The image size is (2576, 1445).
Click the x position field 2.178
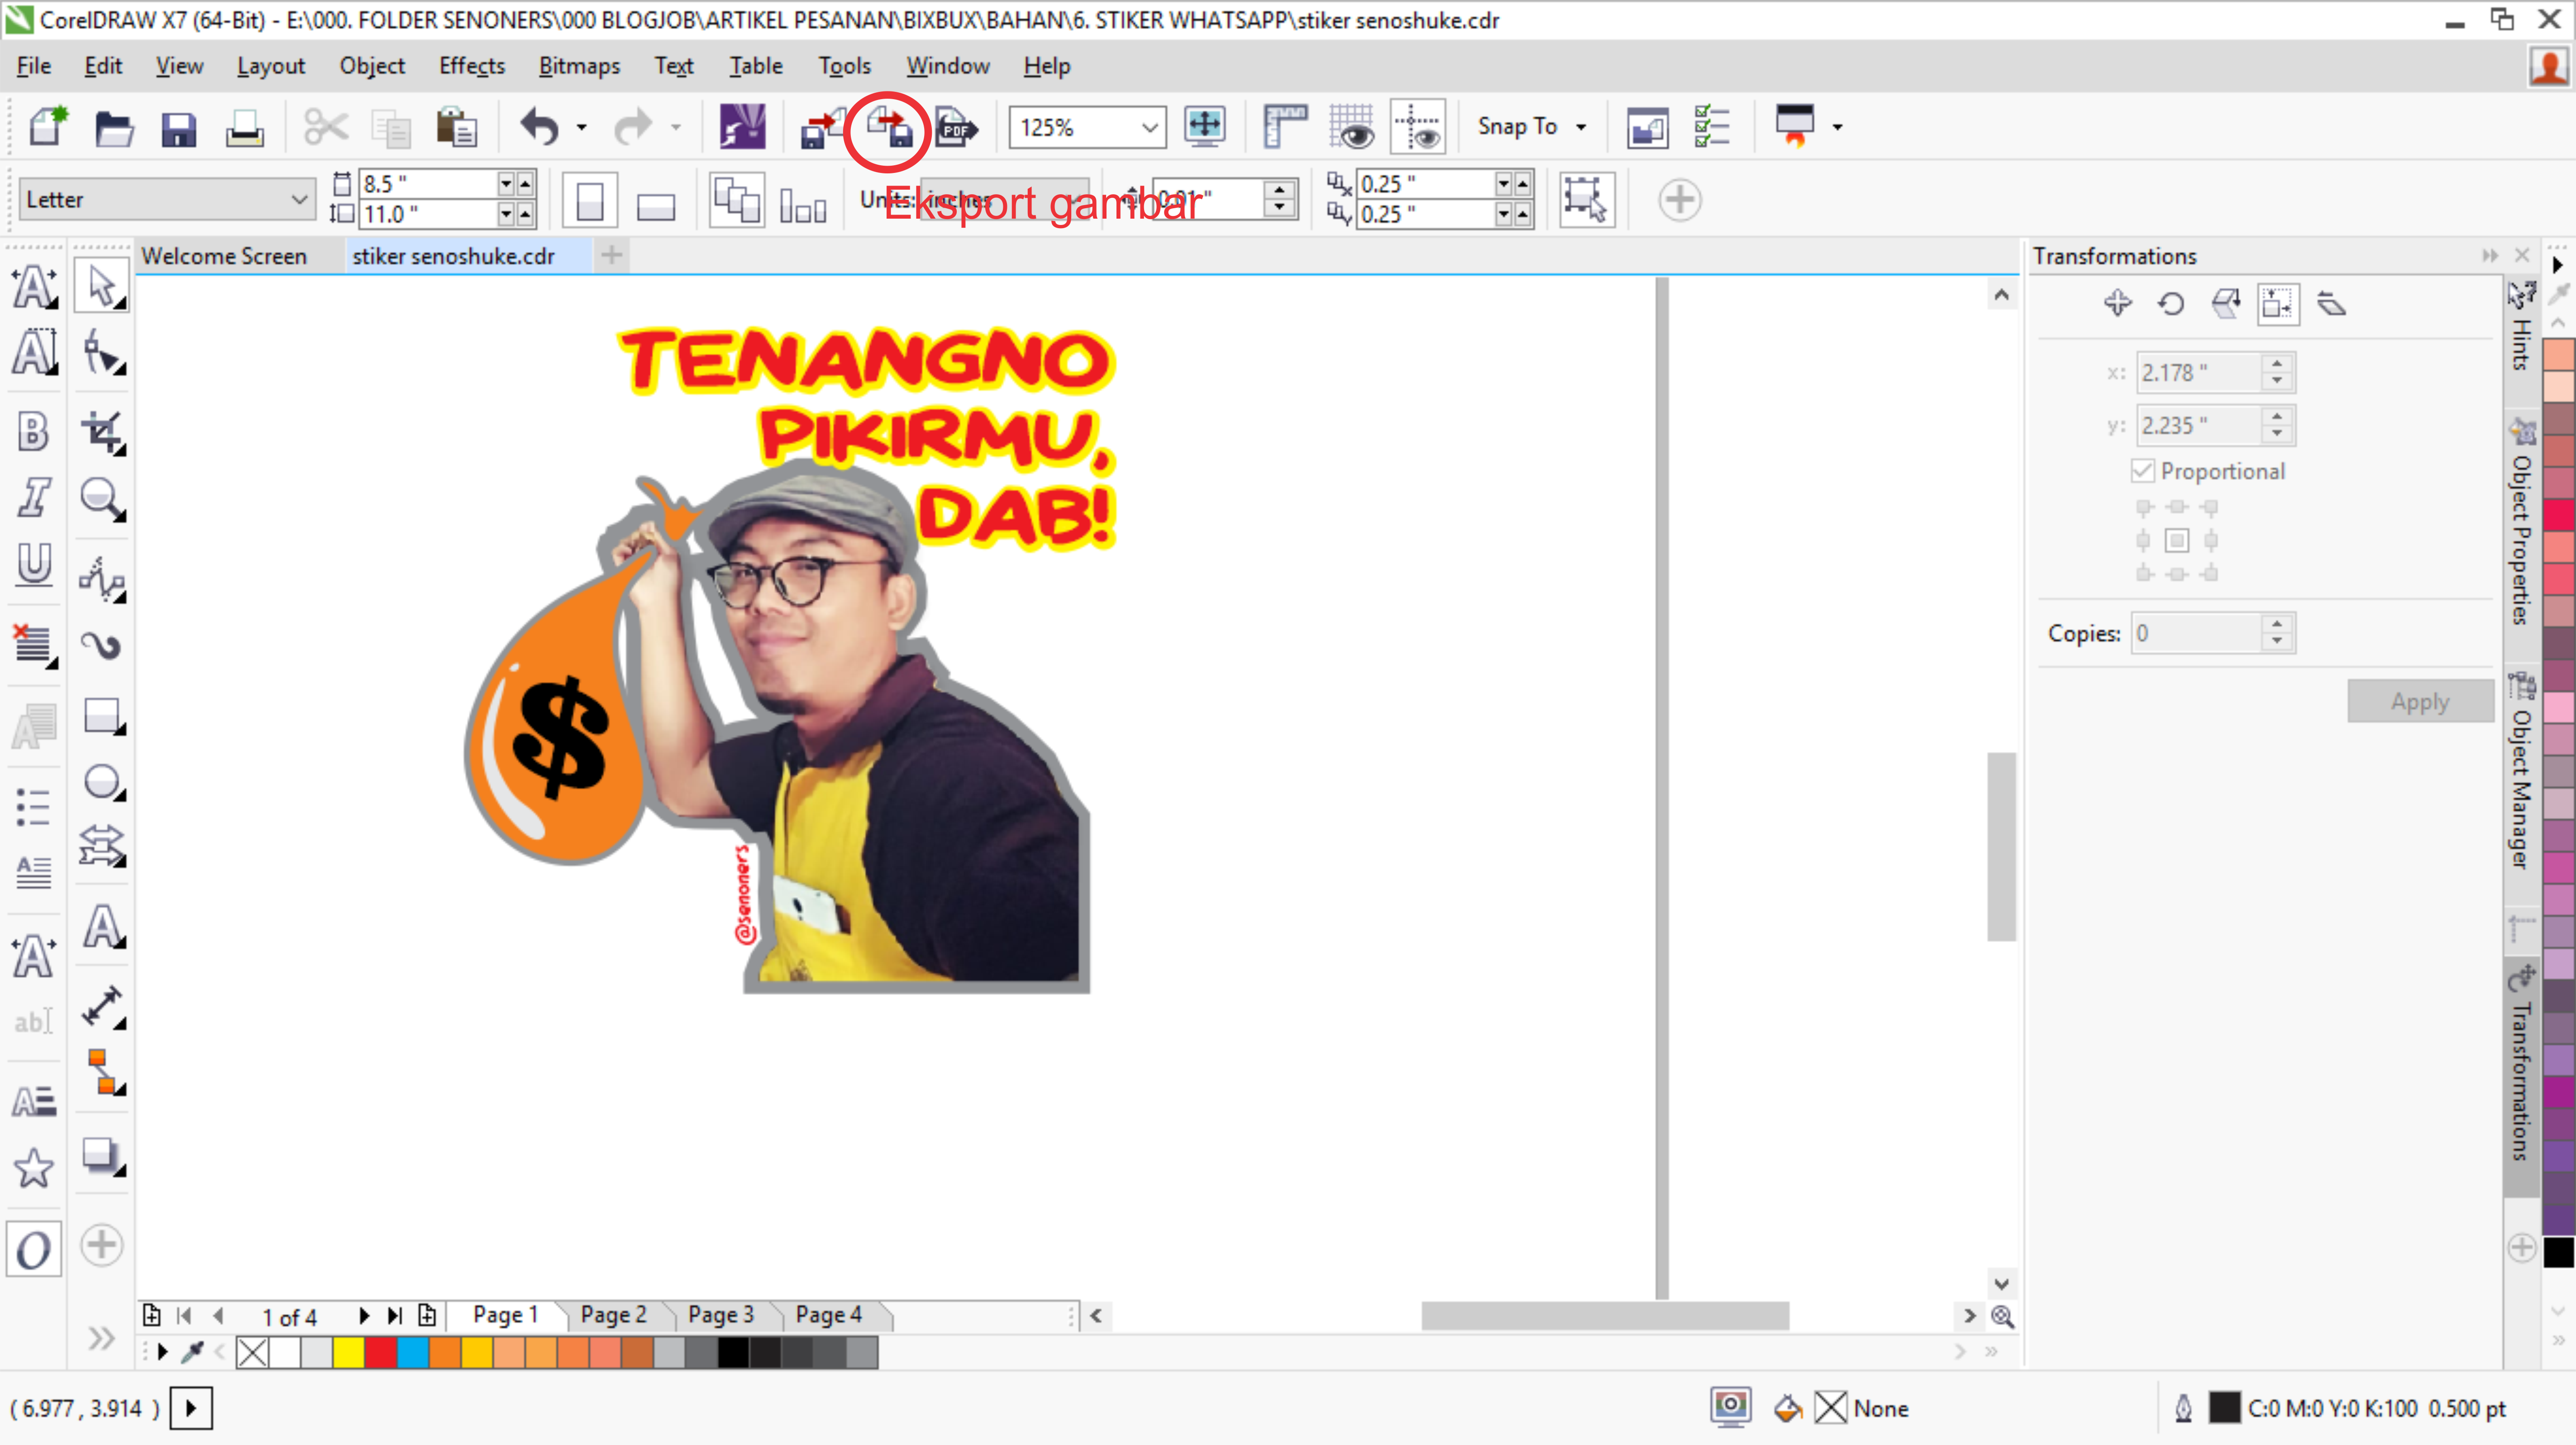tap(2199, 372)
